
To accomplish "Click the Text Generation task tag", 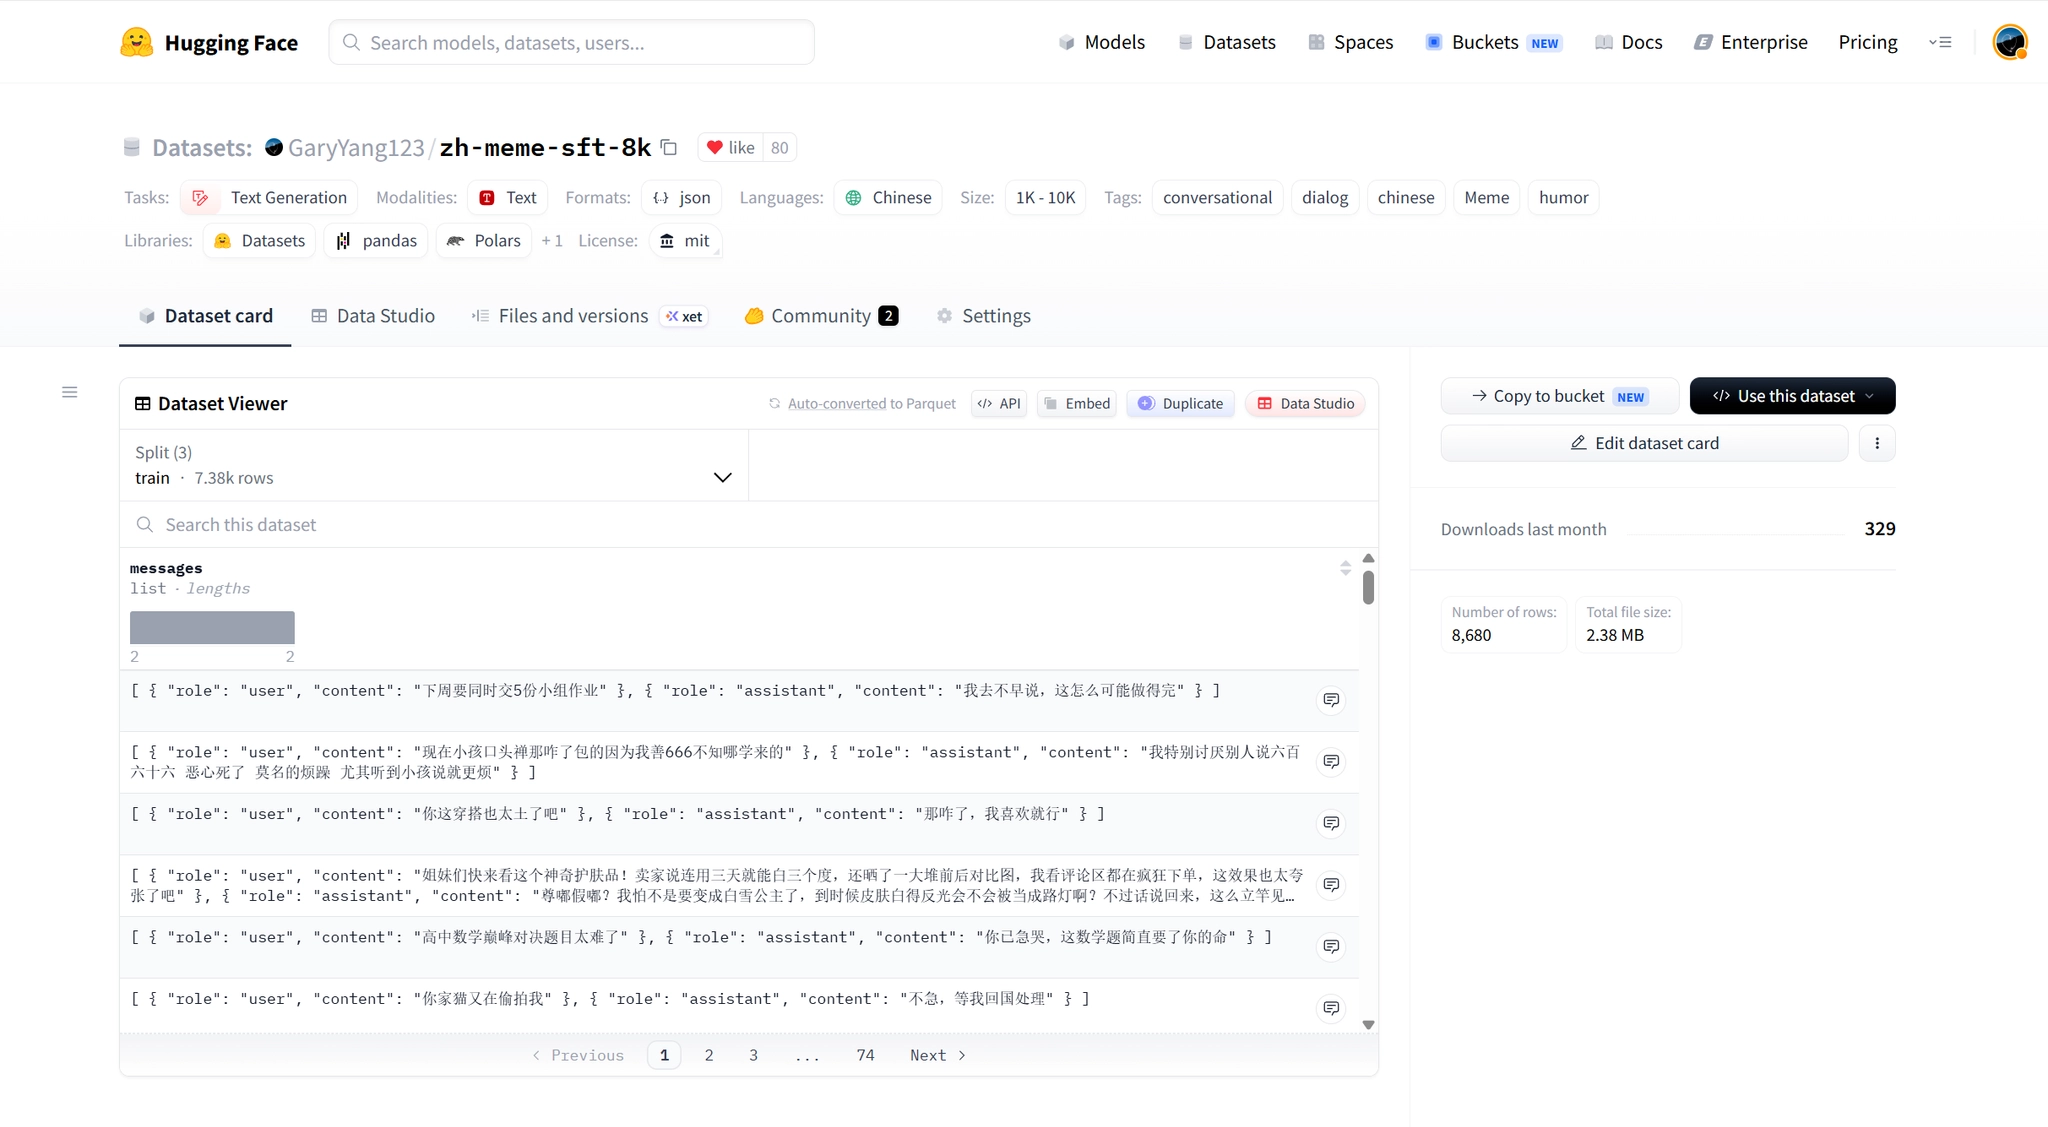I will click(x=269, y=198).
